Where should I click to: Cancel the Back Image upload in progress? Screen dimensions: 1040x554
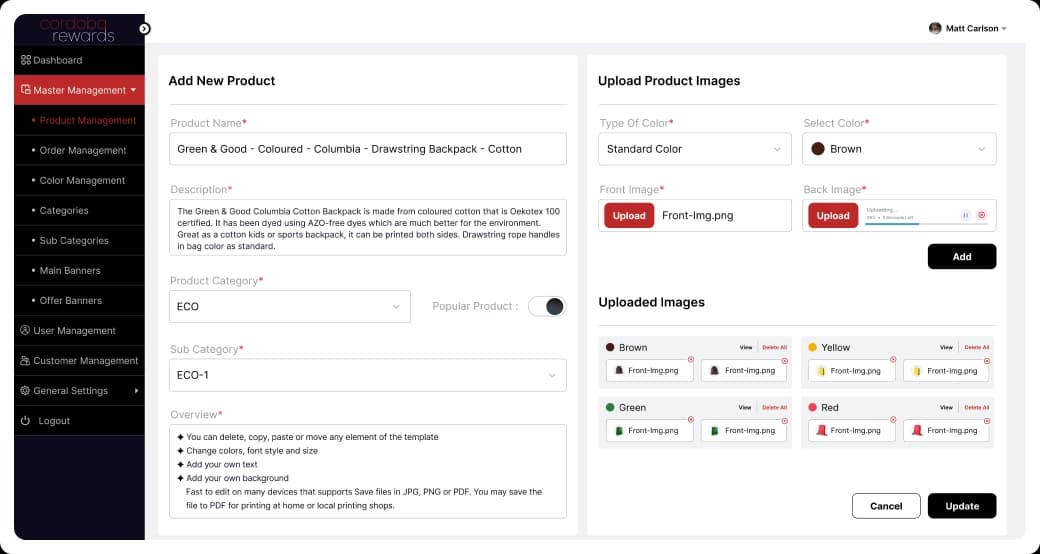(982, 215)
